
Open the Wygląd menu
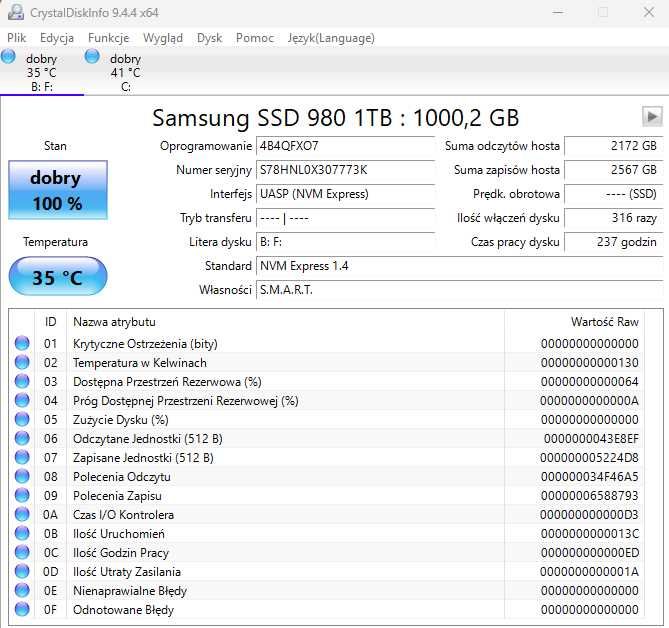pyautogui.click(x=163, y=38)
